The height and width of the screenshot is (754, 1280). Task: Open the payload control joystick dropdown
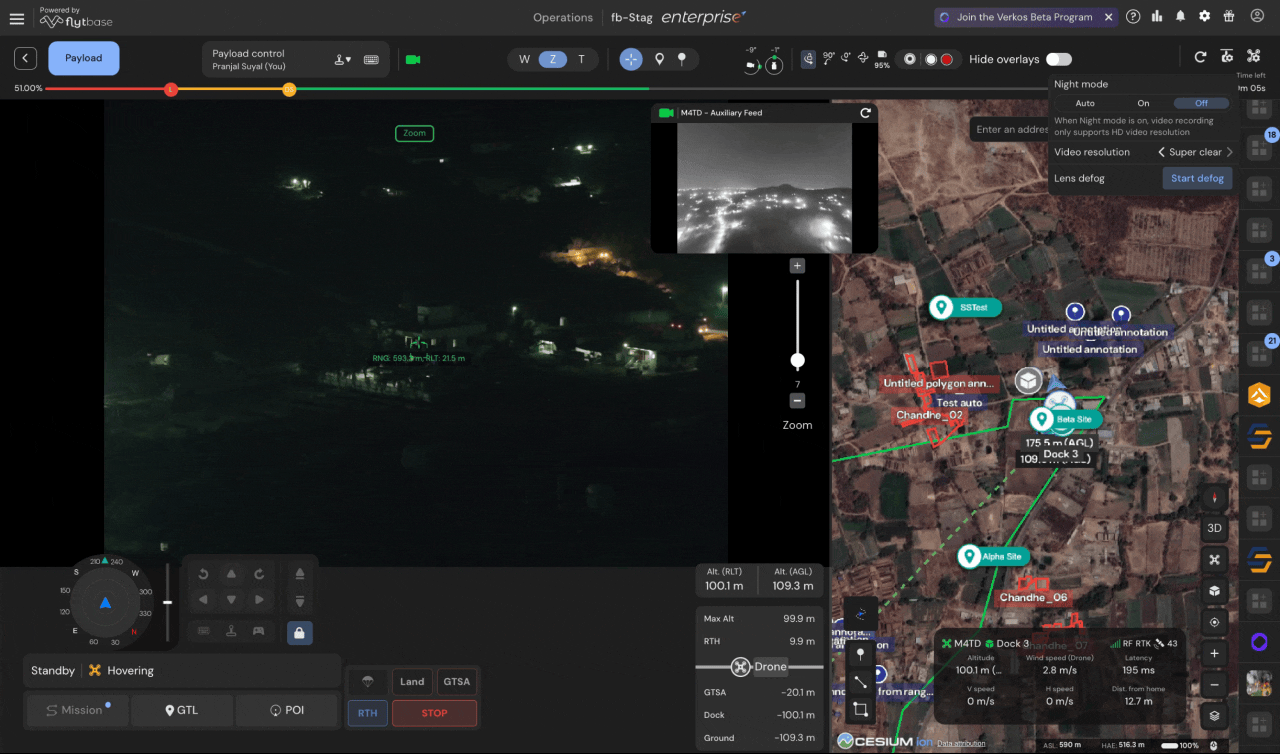pyautogui.click(x=343, y=60)
